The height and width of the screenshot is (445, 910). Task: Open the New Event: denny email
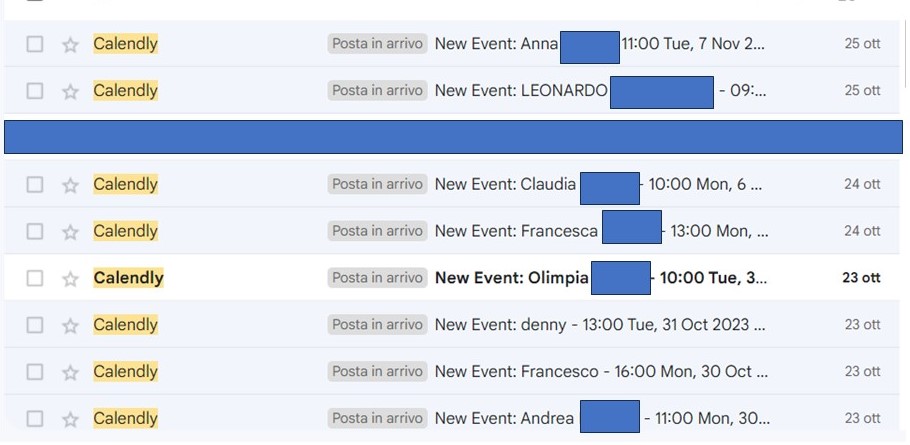point(600,325)
